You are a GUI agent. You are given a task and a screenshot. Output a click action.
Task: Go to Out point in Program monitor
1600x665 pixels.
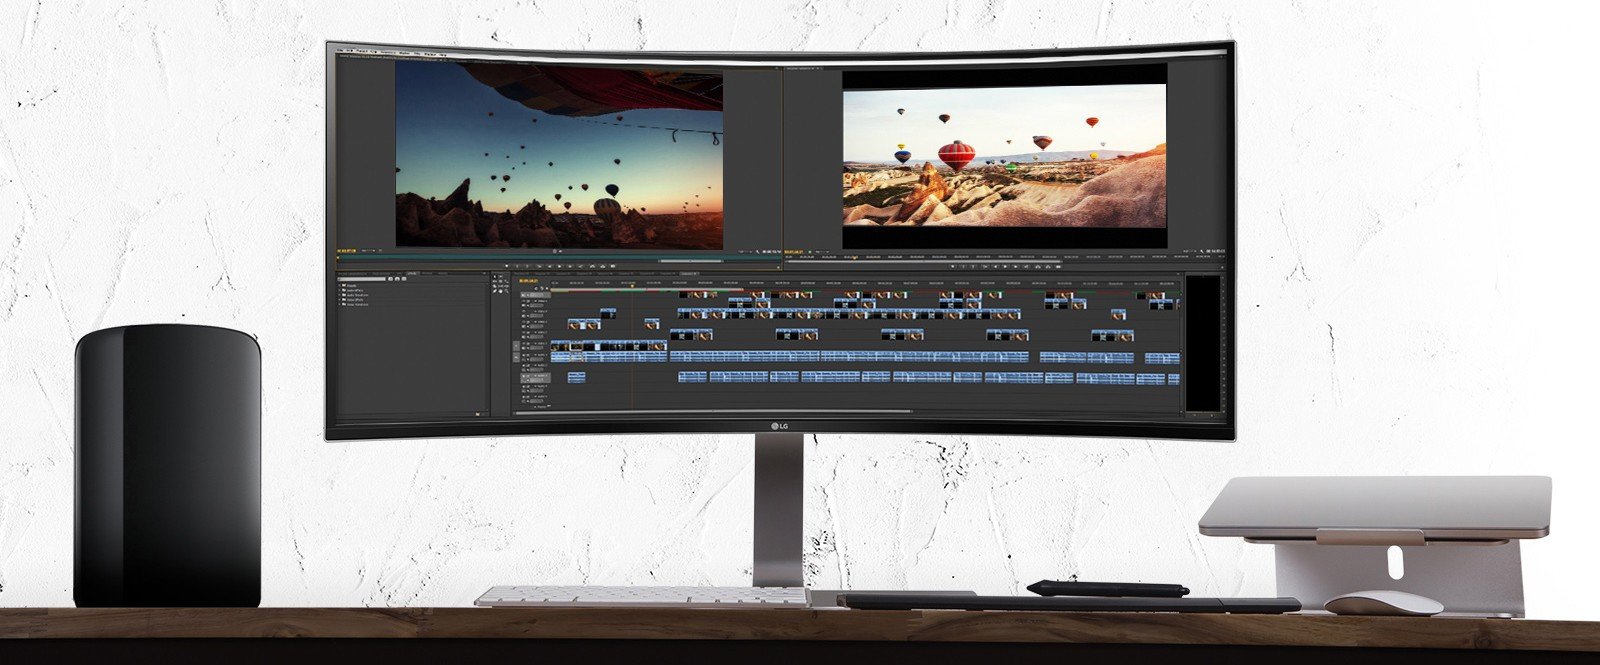tap(1026, 266)
